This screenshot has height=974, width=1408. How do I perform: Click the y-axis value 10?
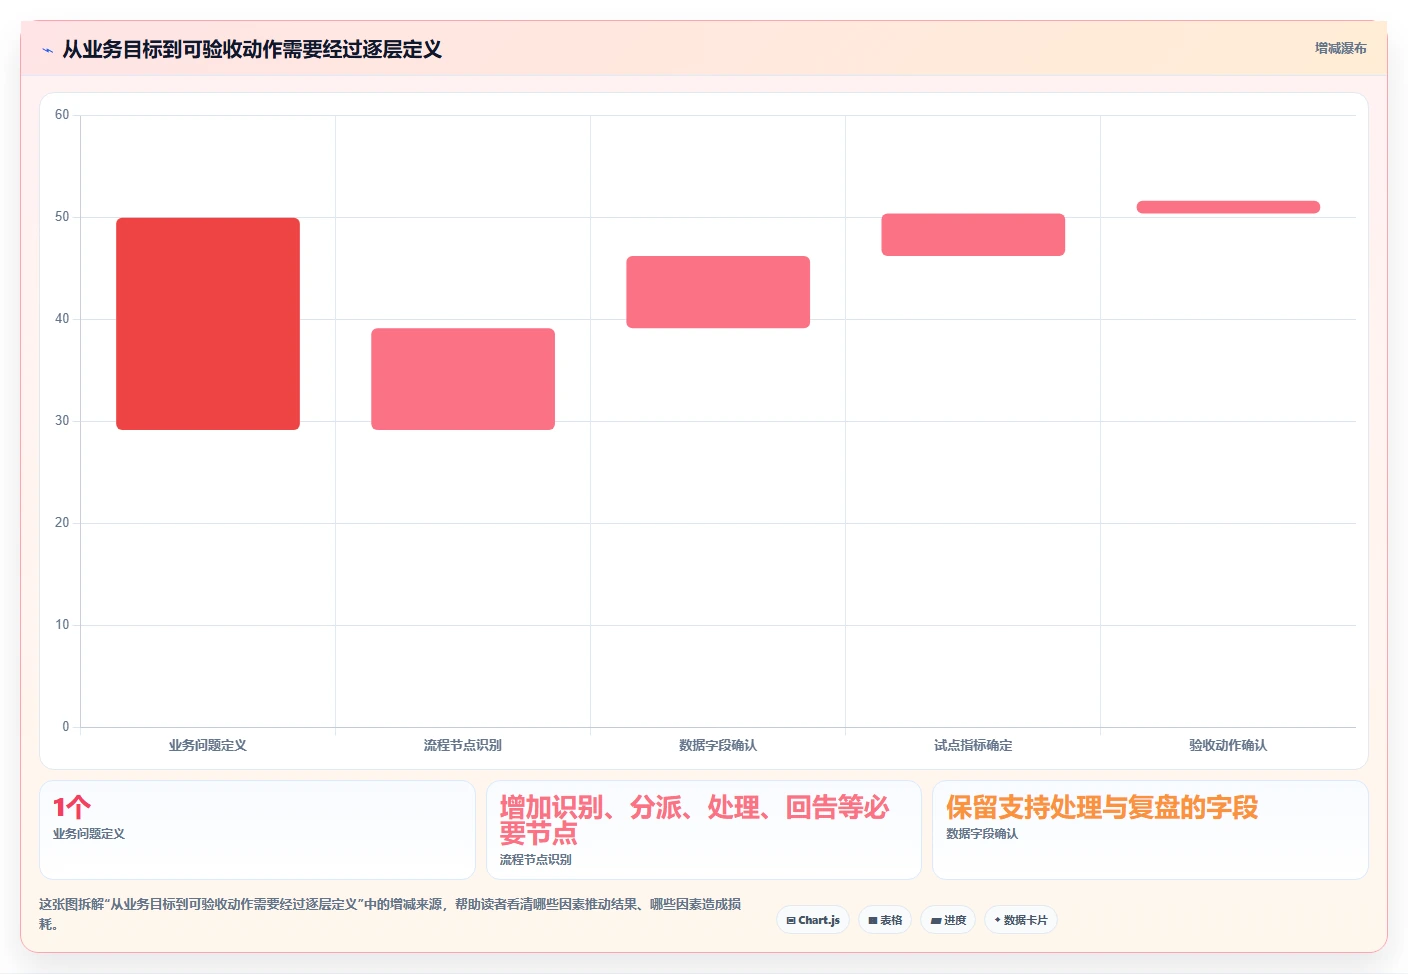pos(62,625)
